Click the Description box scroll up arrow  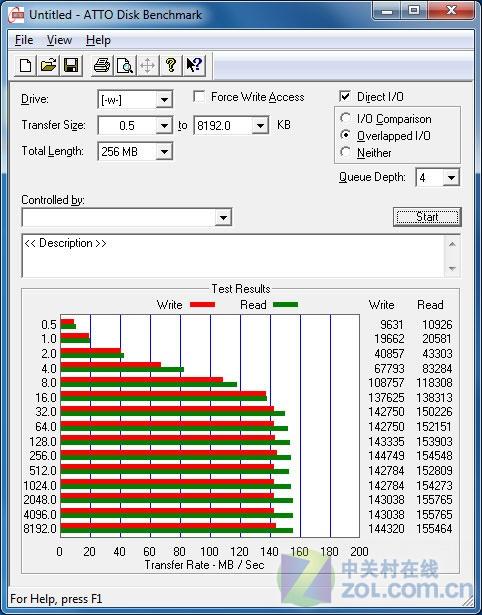(452, 244)
